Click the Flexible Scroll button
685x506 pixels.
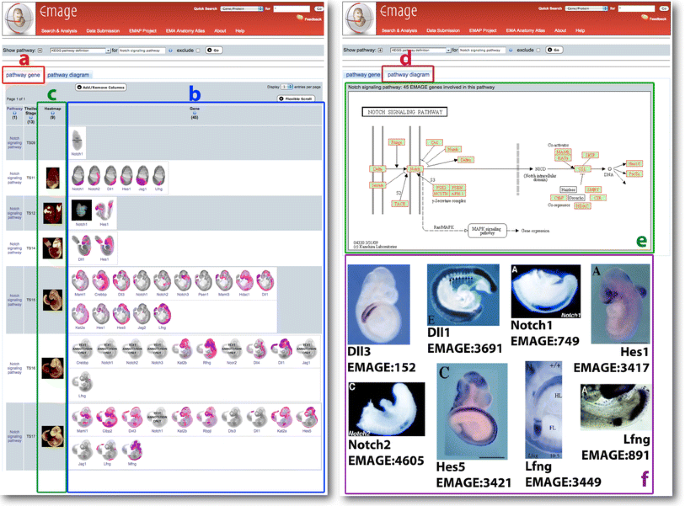coord(296,99)
